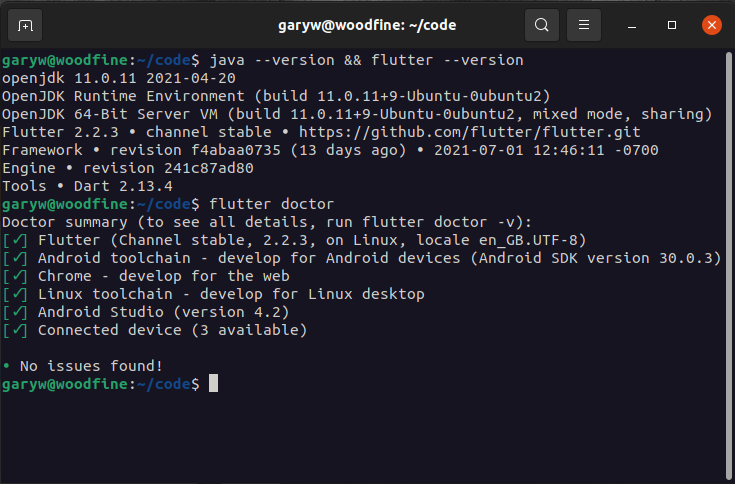
Task: Click the window title garyw@woodfine: ~/code
Action: (x=367, y=25)
